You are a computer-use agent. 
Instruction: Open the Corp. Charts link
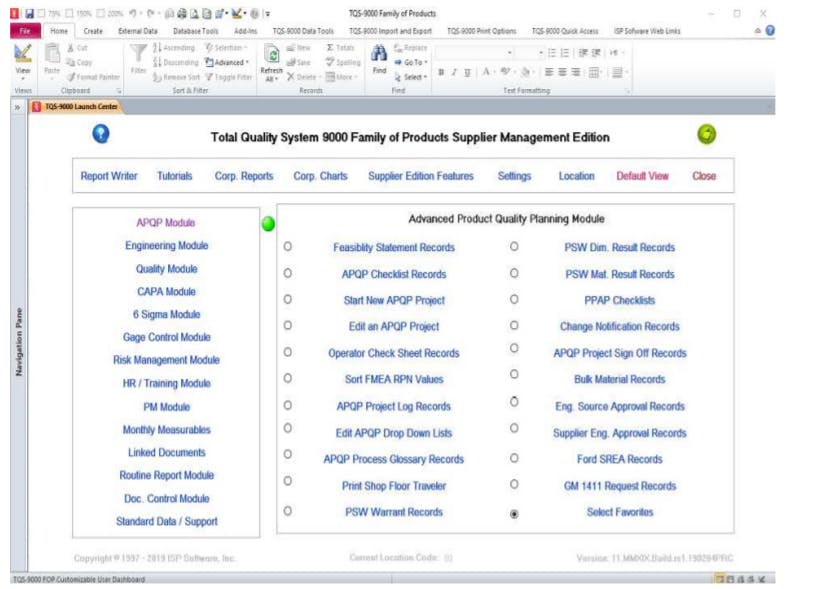click(x=320, y=176)
